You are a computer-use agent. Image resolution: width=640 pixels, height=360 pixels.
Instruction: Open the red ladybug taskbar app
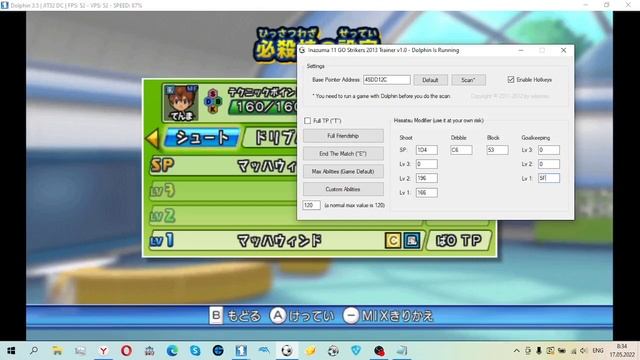point(379,351)
